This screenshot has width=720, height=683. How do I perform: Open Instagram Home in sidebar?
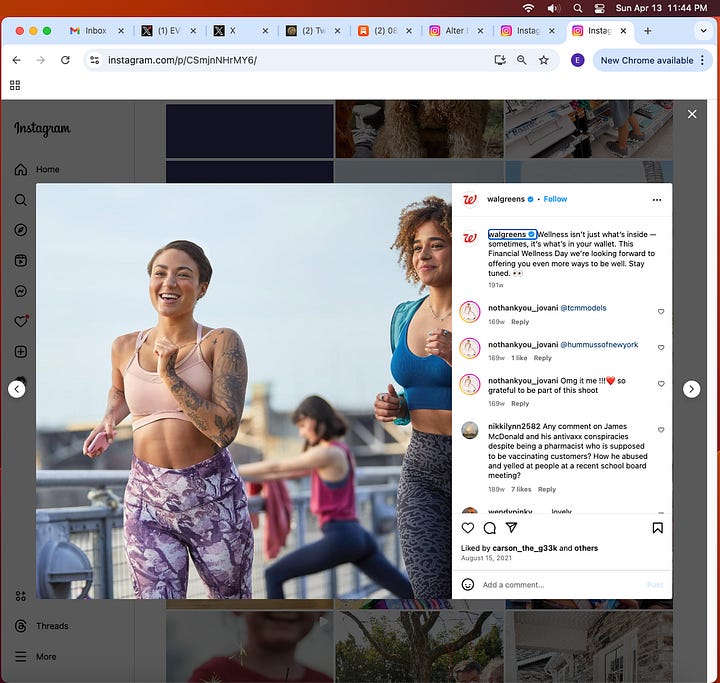[x=37, y=169]
